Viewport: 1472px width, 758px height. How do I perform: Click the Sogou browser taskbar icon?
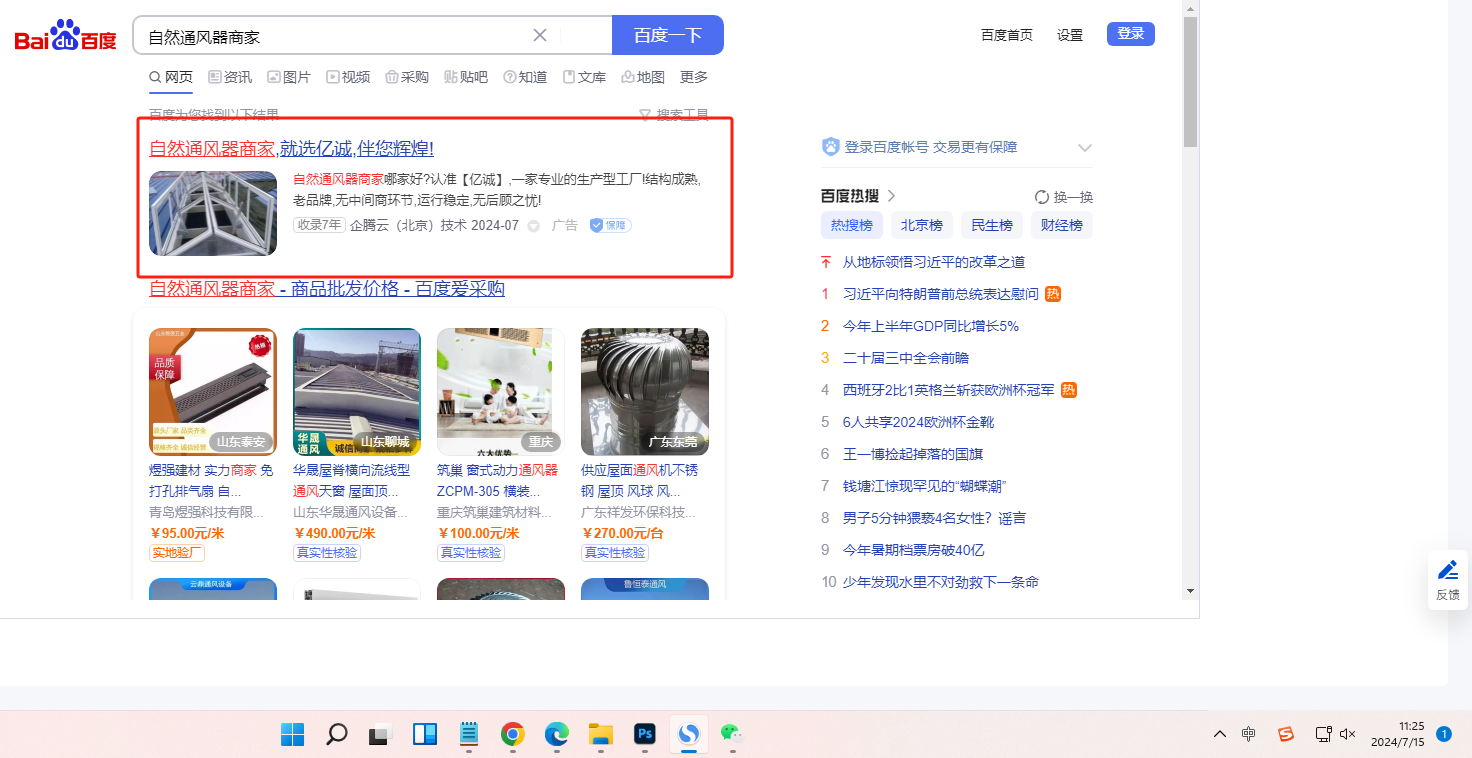688,735
